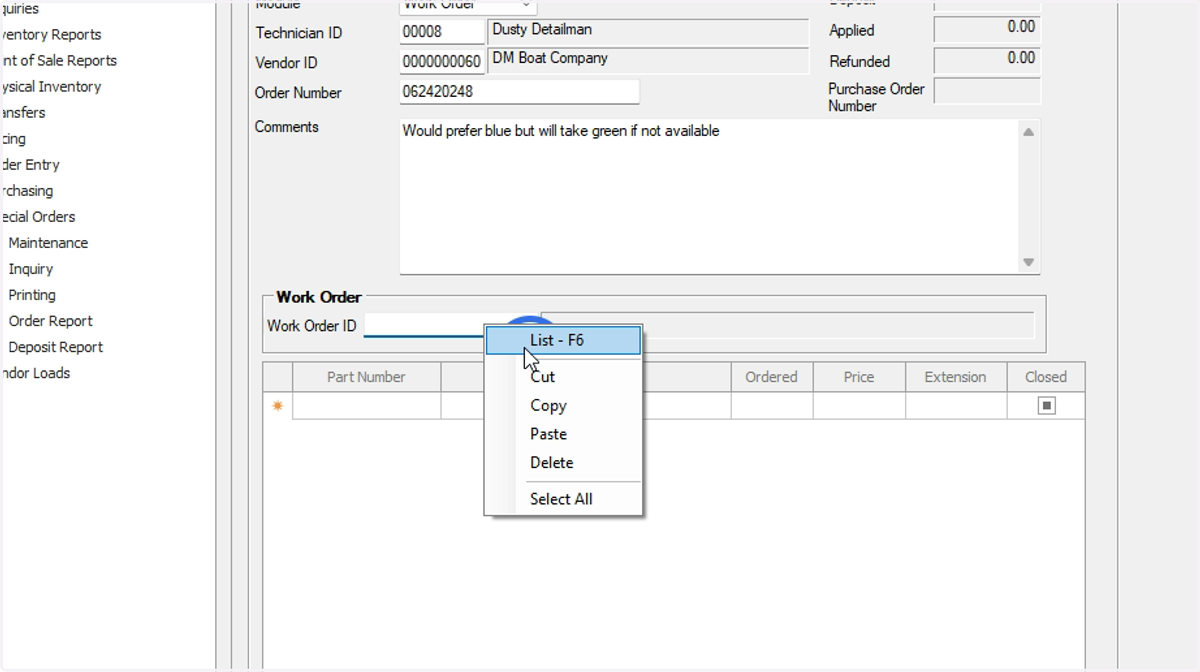Open Deposit Report in the sidebar
Viewport: 1200px width, 672px height.
coord(56,346)
